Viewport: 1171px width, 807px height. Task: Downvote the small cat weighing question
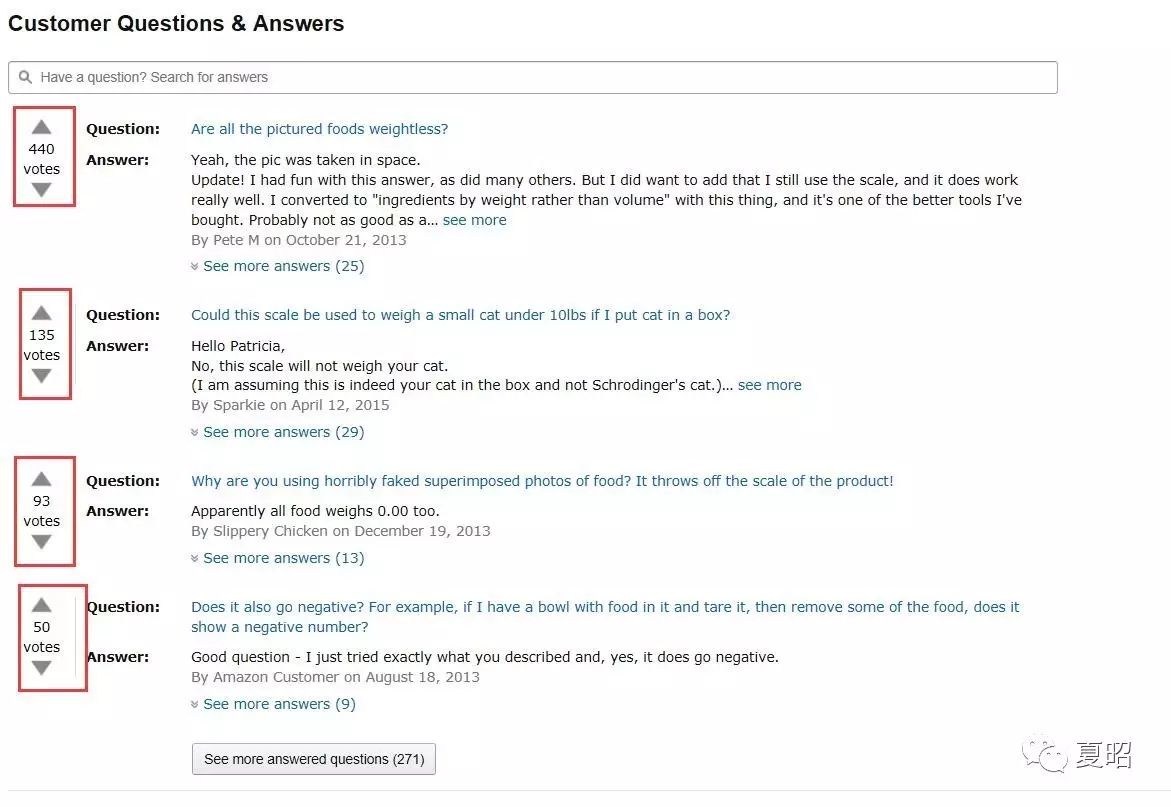(x=41, y=376)
